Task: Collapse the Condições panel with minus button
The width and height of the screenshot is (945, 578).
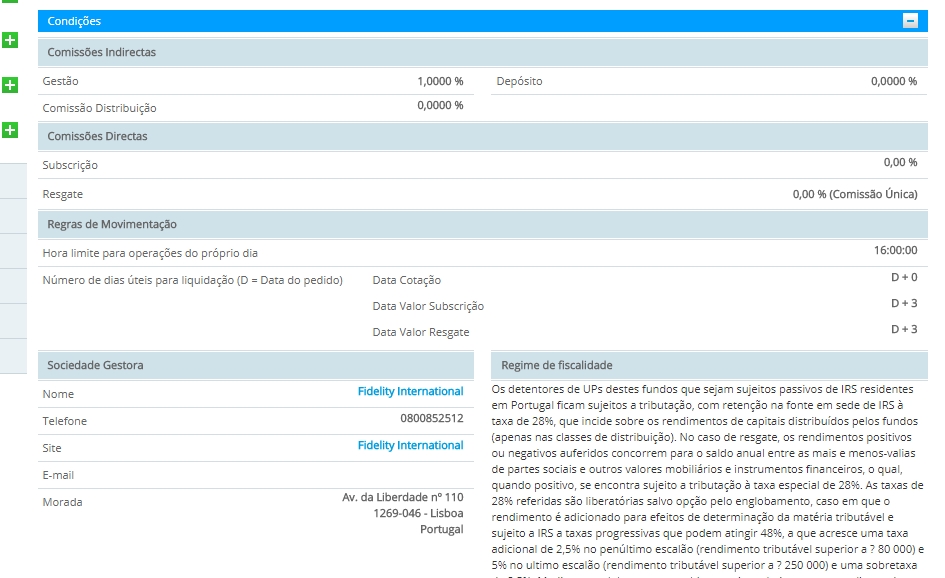Action: 910,21
